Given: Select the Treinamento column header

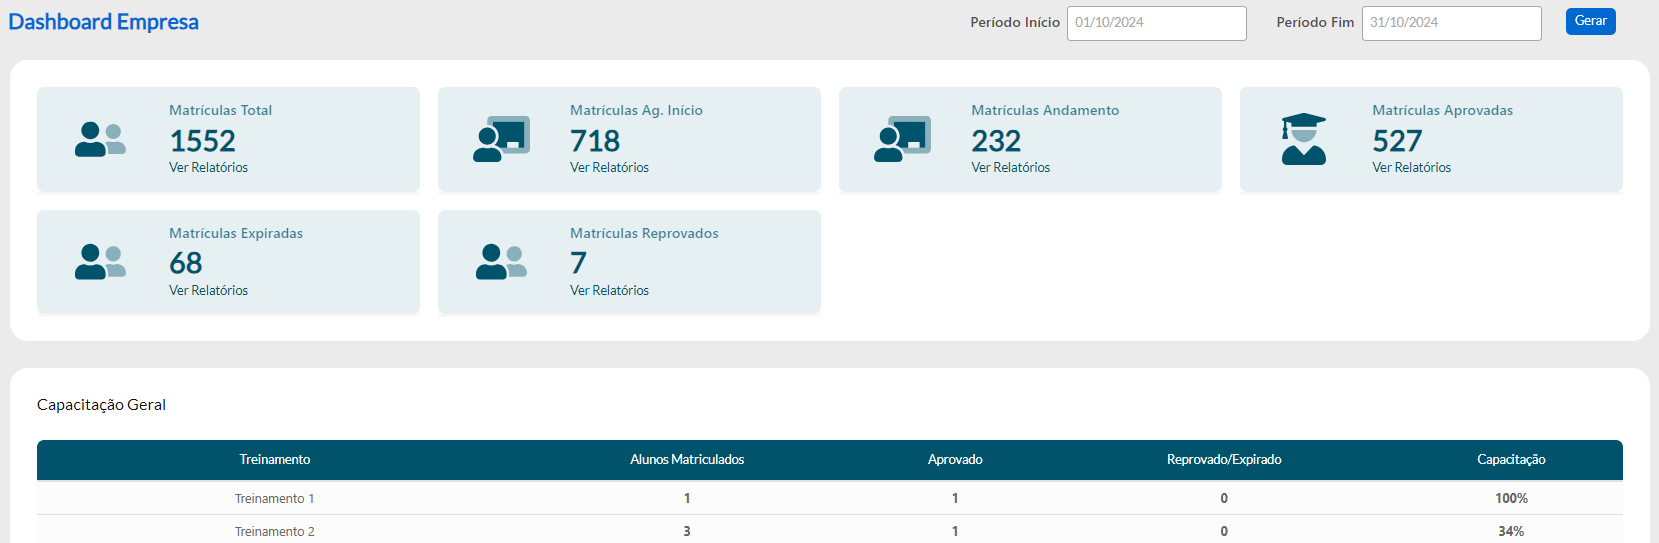Looking at the screenshot, I should point(275,460).
